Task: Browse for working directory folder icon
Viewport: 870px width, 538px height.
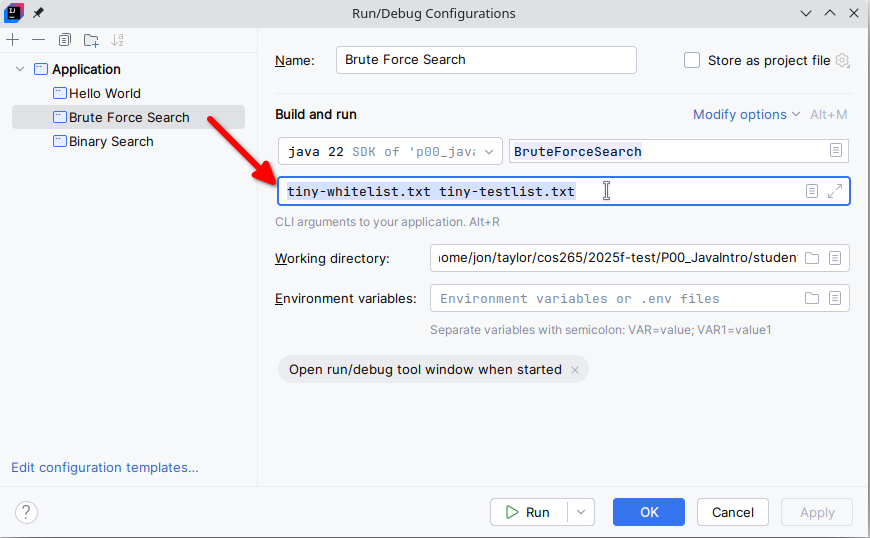Action: tap(812, 258)
